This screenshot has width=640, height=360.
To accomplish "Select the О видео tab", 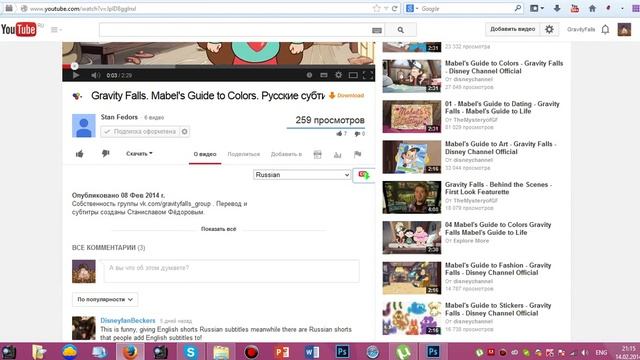I will [205, 154].
